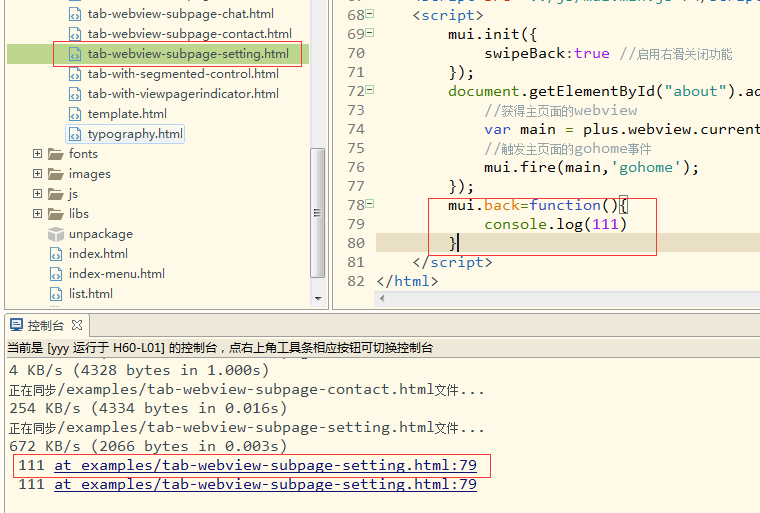Collapse the code fold at line 72

click(x=370, y=90)
